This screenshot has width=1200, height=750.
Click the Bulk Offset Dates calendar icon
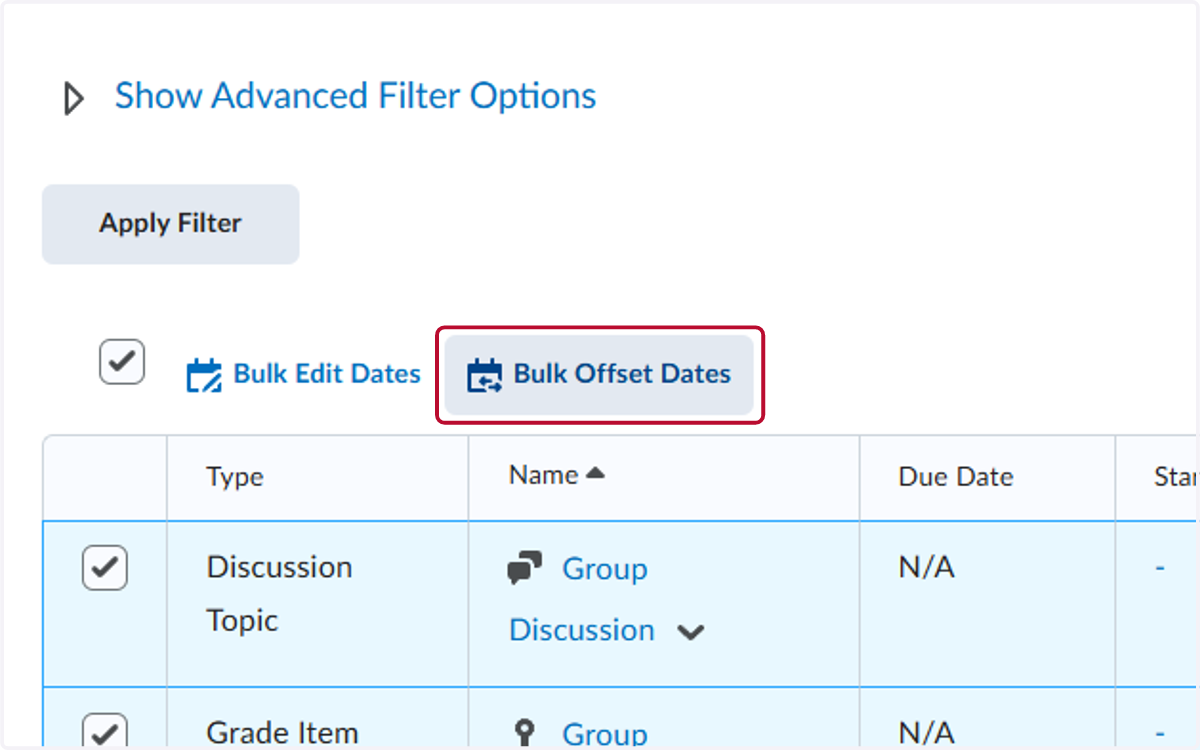(x=485, y=376)
